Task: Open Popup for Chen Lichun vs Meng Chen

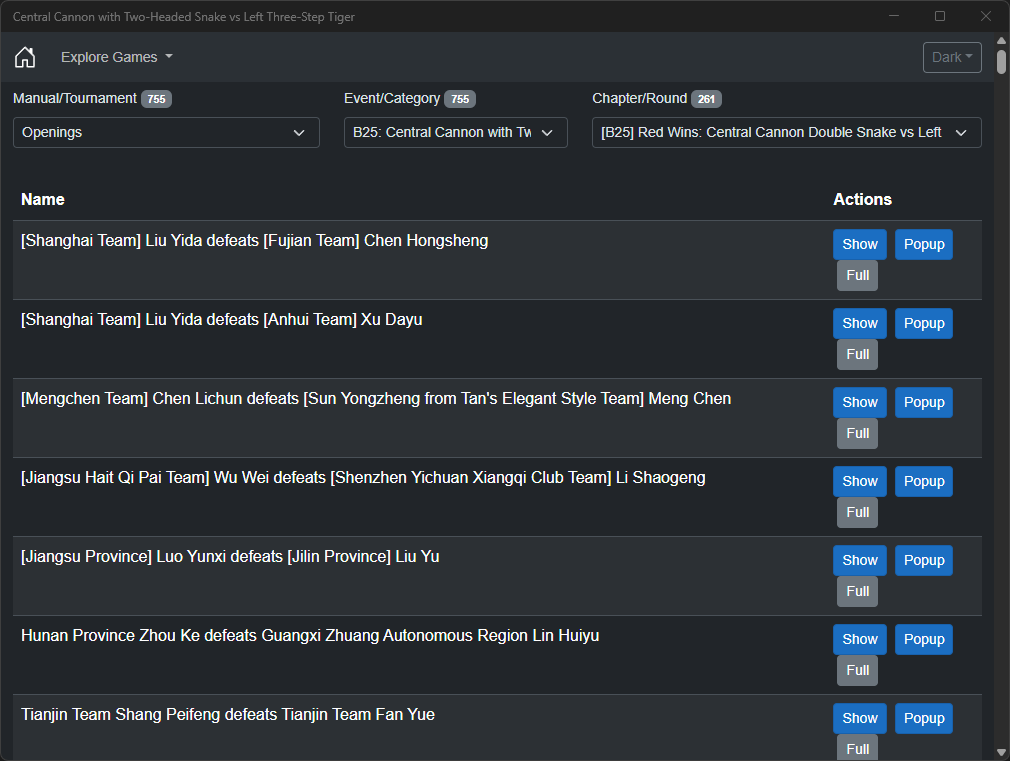Action: click(x=923, y=402)
